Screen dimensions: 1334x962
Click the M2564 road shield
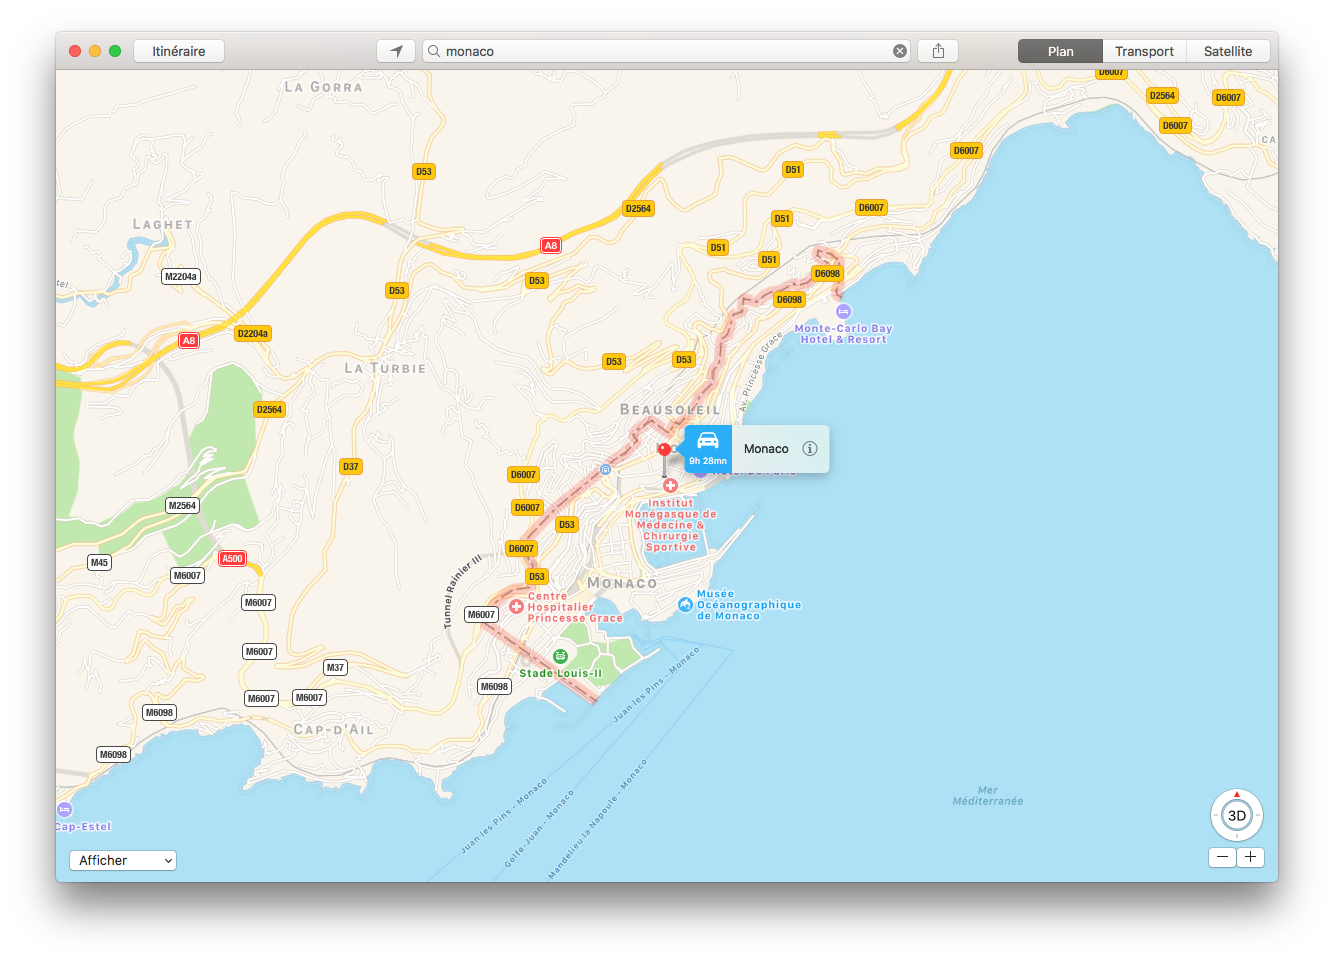182,505
